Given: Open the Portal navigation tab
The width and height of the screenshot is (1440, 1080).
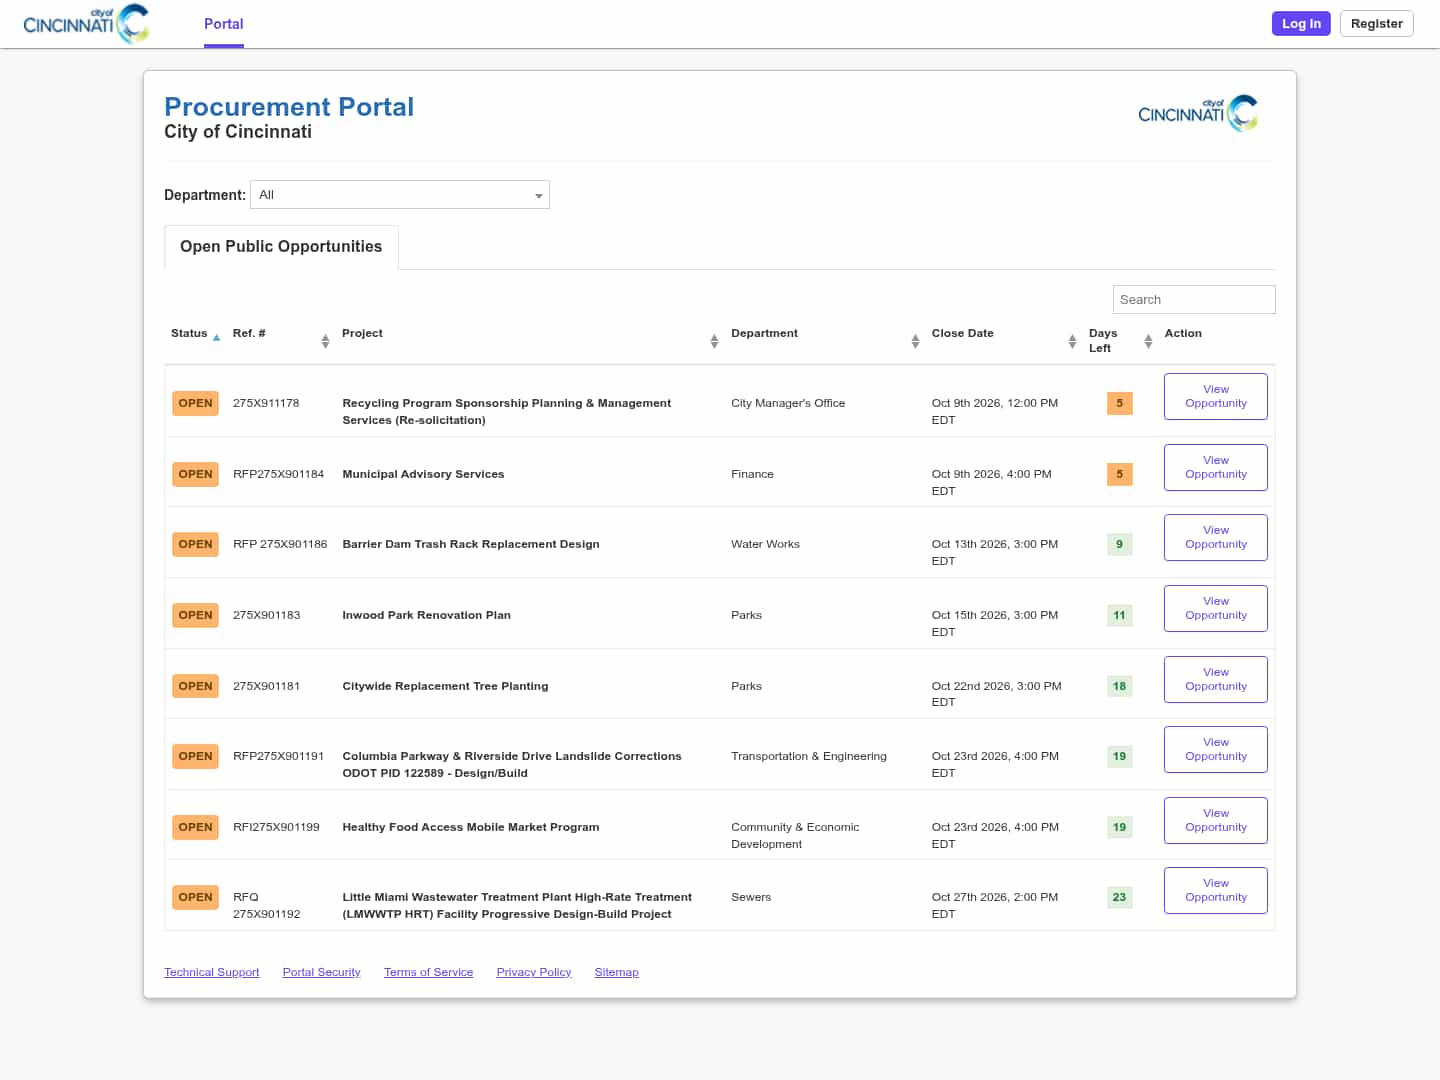Looking at the screenshot, I should pos(224,24).
